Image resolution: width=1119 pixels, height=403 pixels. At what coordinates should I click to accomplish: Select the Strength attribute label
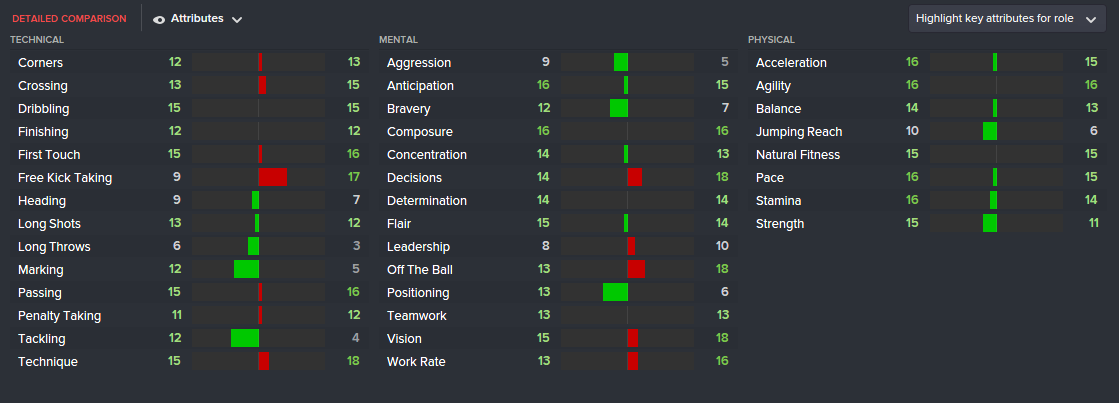[780, 223]
